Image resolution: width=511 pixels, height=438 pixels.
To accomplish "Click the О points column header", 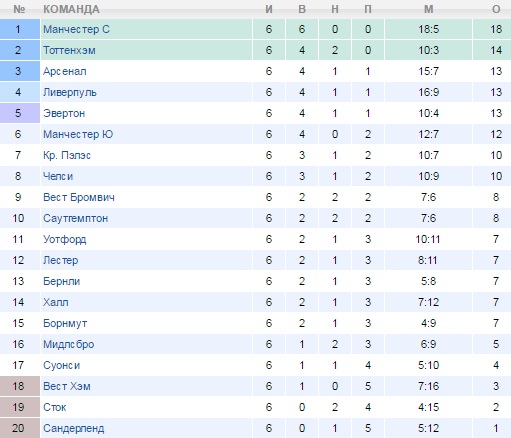I will pos(496,9).
